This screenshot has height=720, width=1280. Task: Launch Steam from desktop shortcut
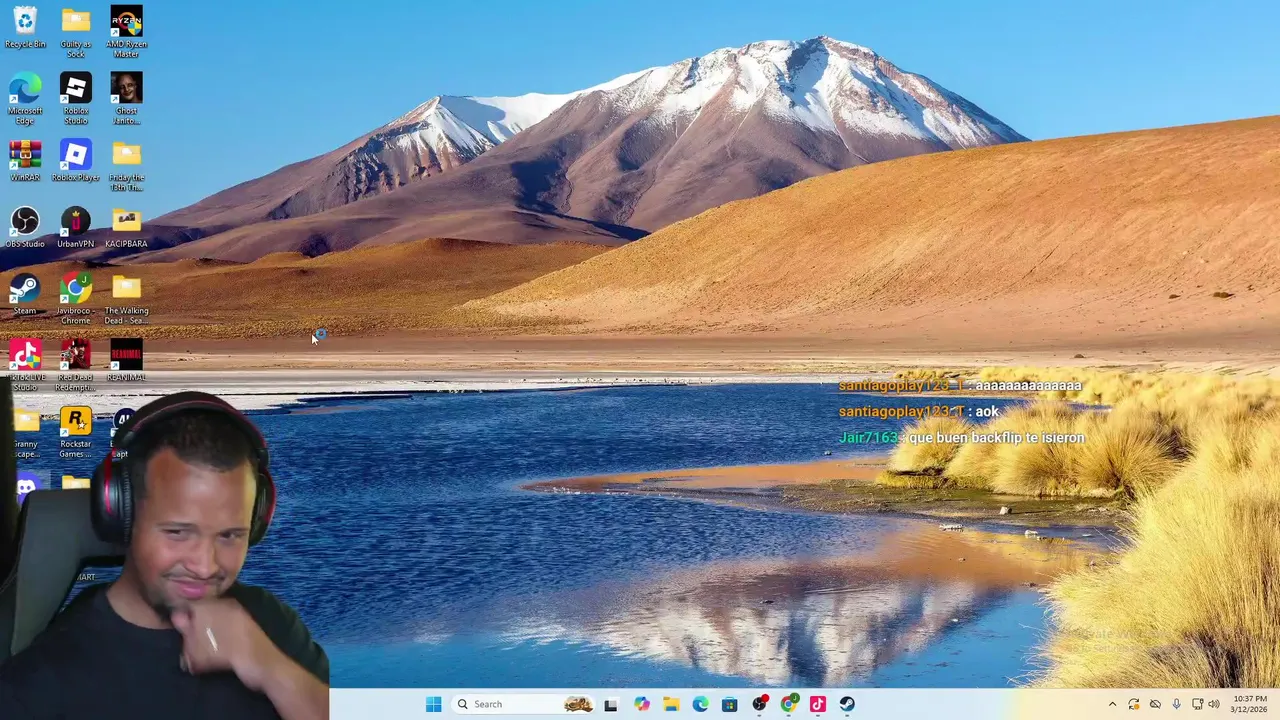pyautogui.click(x=25, y=294)
